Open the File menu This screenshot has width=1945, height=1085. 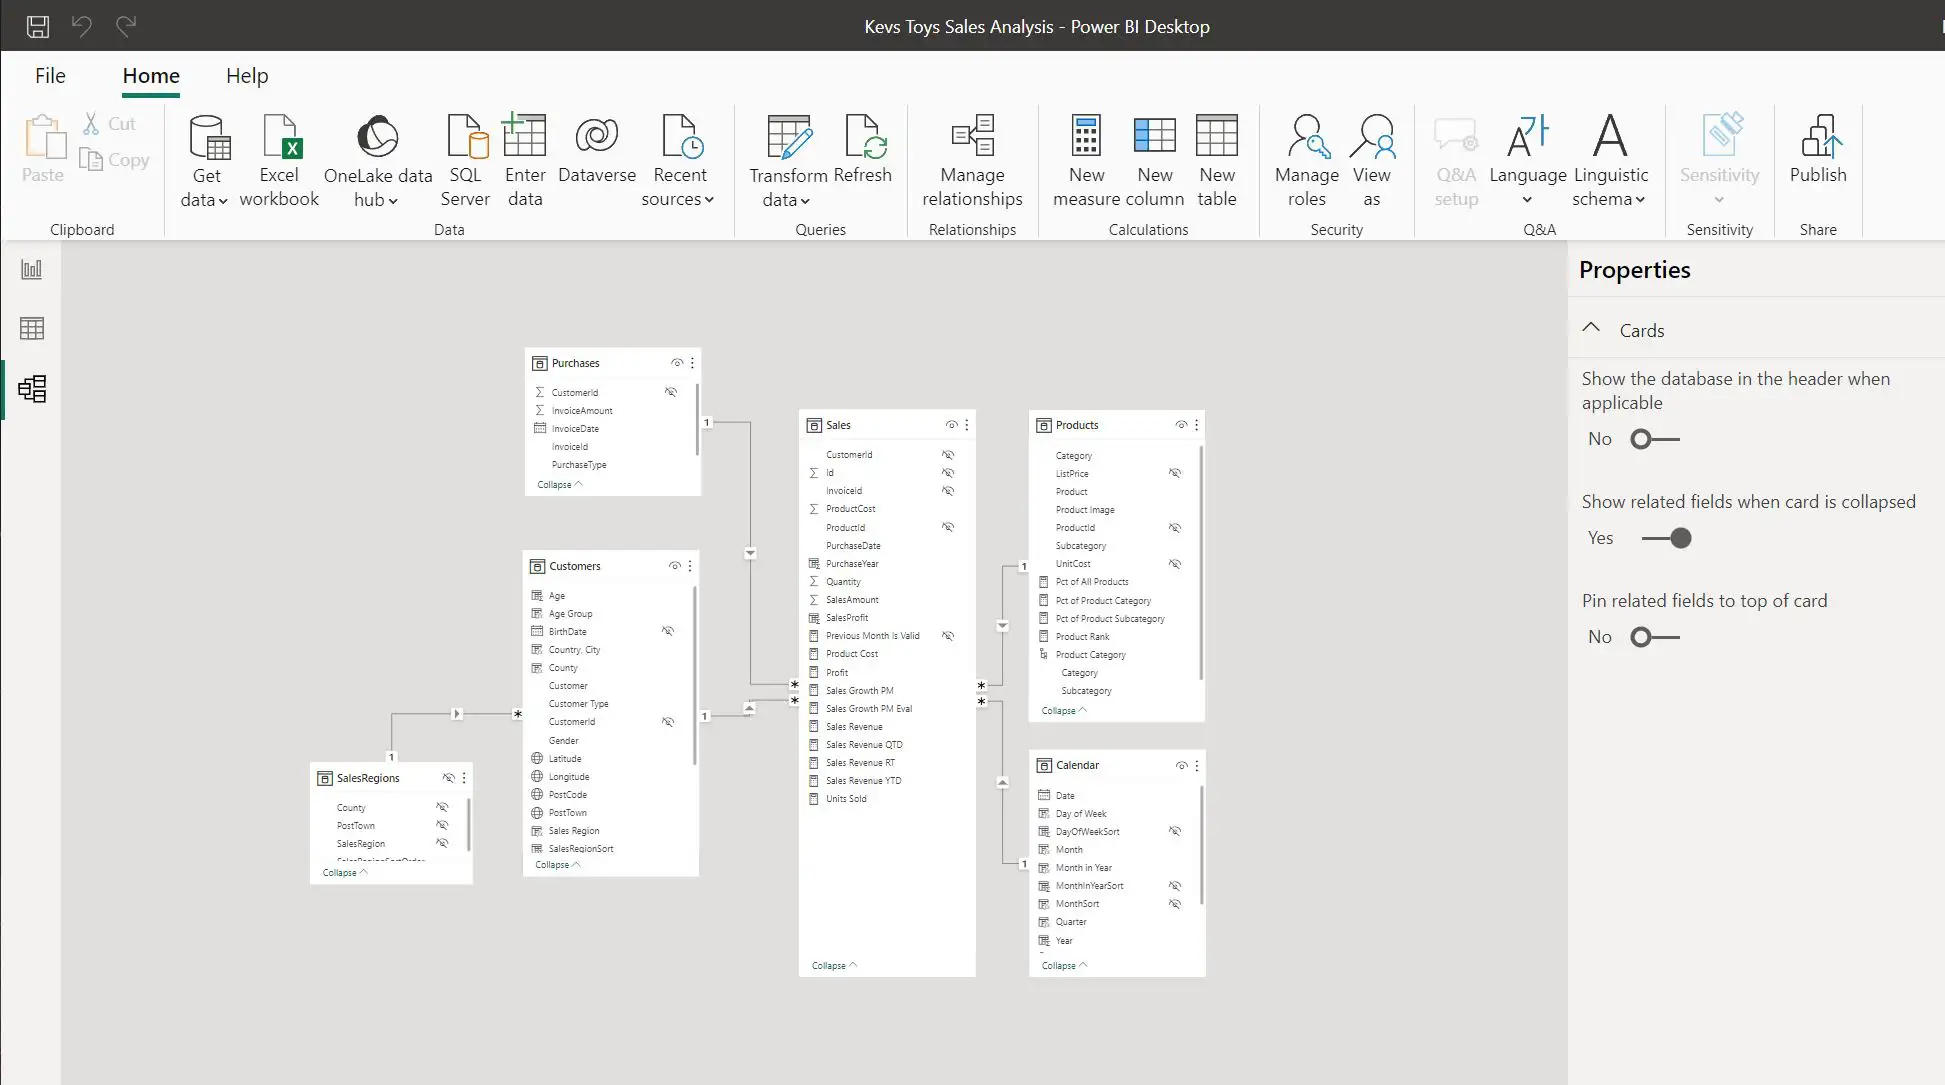pyautogui.click(x=50, y=76)
